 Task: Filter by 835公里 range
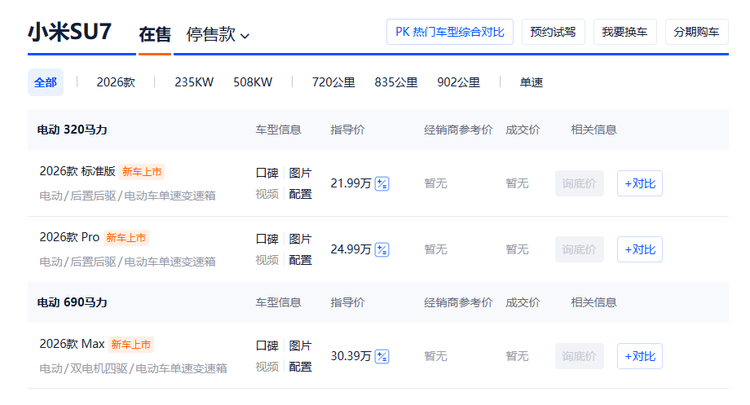396,82
